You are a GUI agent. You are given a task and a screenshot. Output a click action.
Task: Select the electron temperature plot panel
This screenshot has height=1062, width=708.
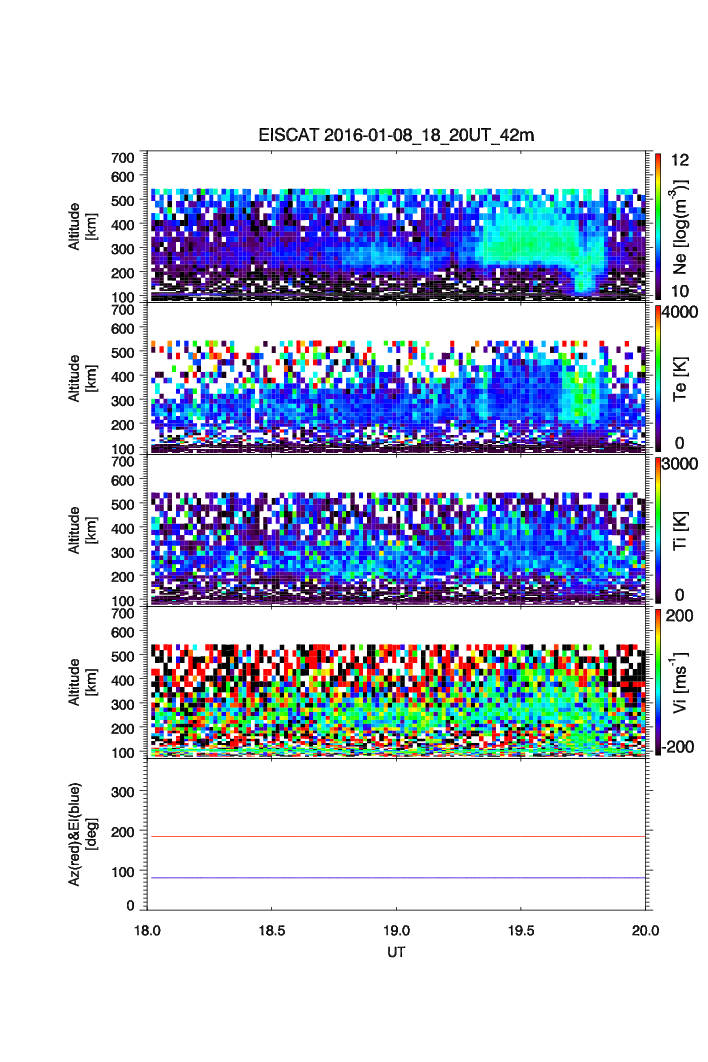[x=398, y=378]
